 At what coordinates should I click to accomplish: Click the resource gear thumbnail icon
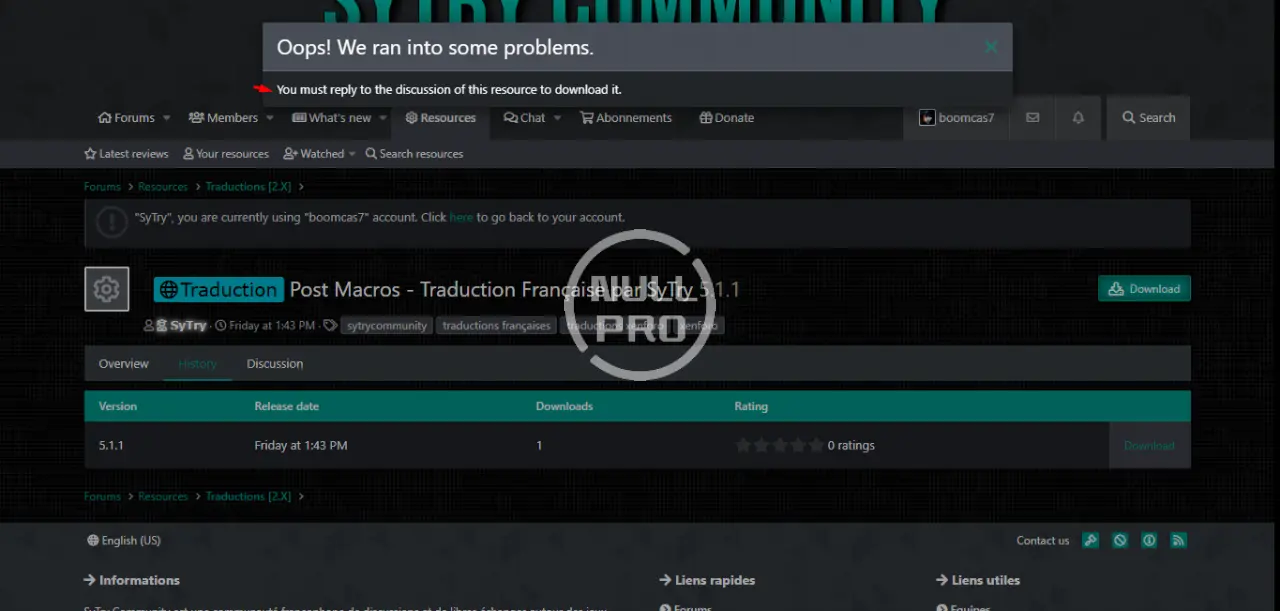(106, 290)
